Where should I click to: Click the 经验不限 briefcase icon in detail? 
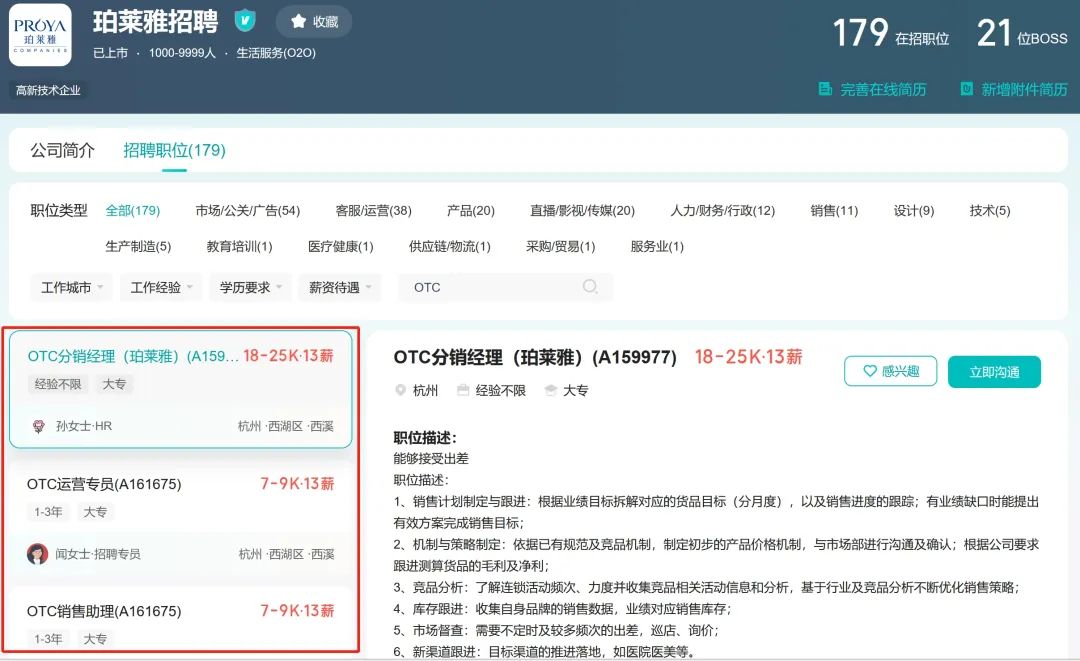463,390
